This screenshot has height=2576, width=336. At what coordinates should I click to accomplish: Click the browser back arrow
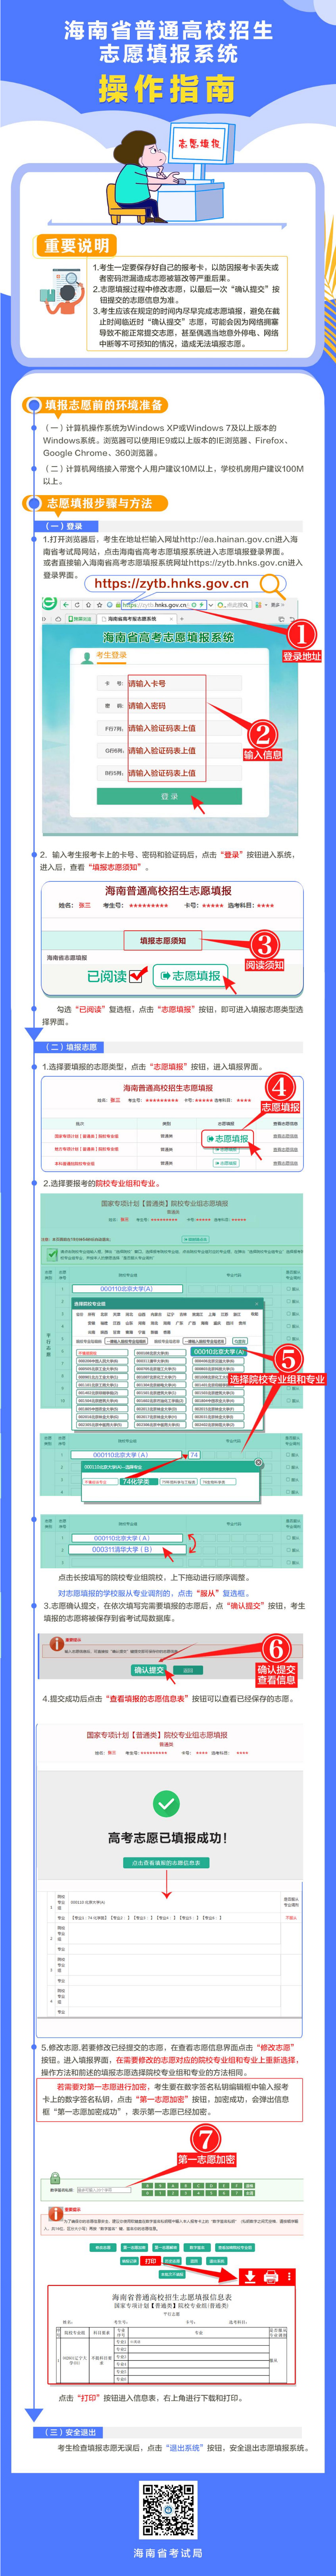pos(65,605)
